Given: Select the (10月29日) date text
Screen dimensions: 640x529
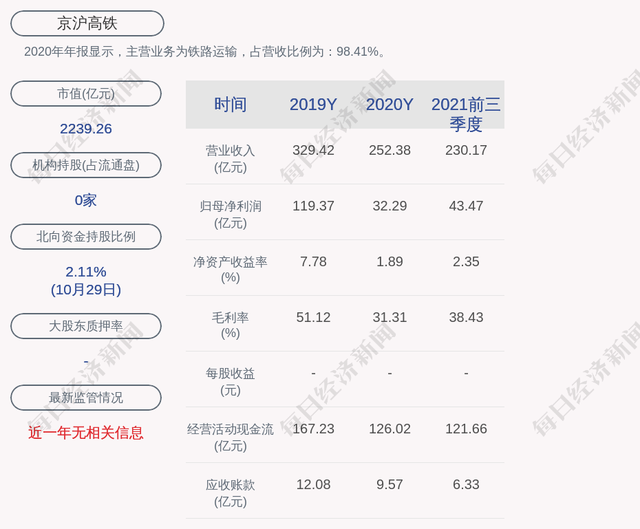Looking at the screenshot, I should point(86,290).
